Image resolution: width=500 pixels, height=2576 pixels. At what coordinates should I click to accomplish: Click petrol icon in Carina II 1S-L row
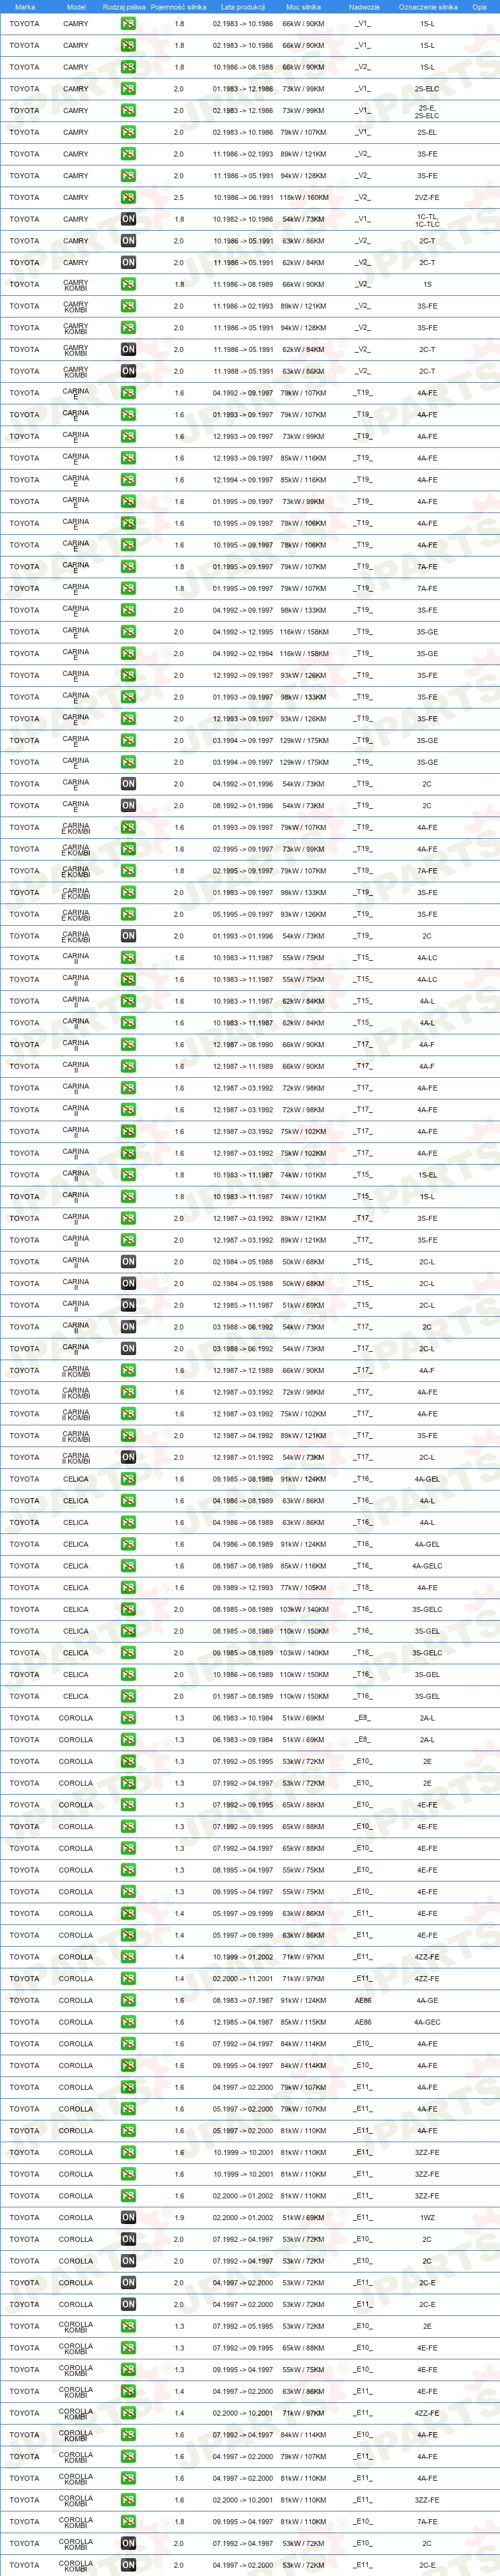[128, 1197]
